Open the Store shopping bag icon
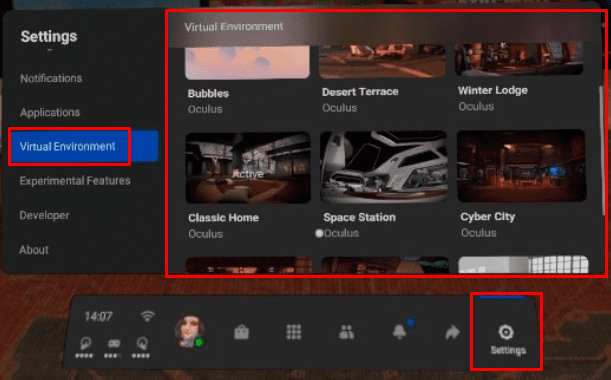The image size is (611, 380). pyautogui.click(x=241, y=332)
